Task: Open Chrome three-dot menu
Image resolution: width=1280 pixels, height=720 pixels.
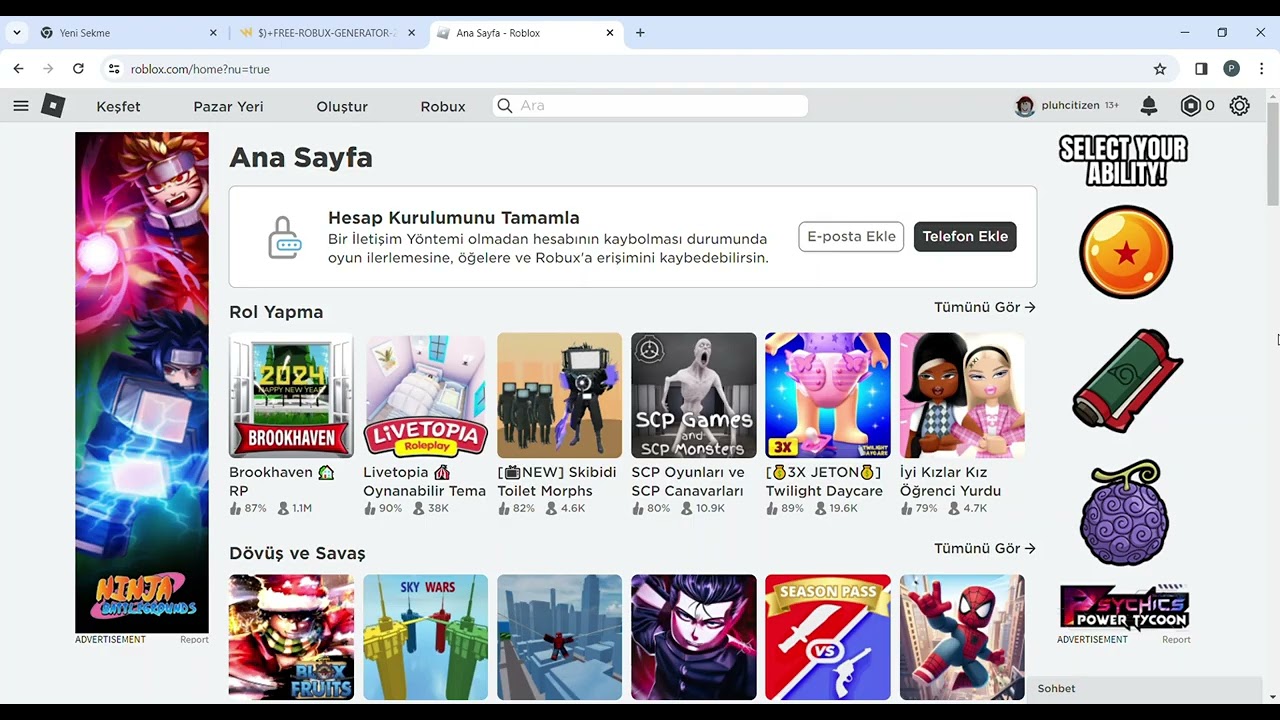Action: click(x=1262, y=69)
